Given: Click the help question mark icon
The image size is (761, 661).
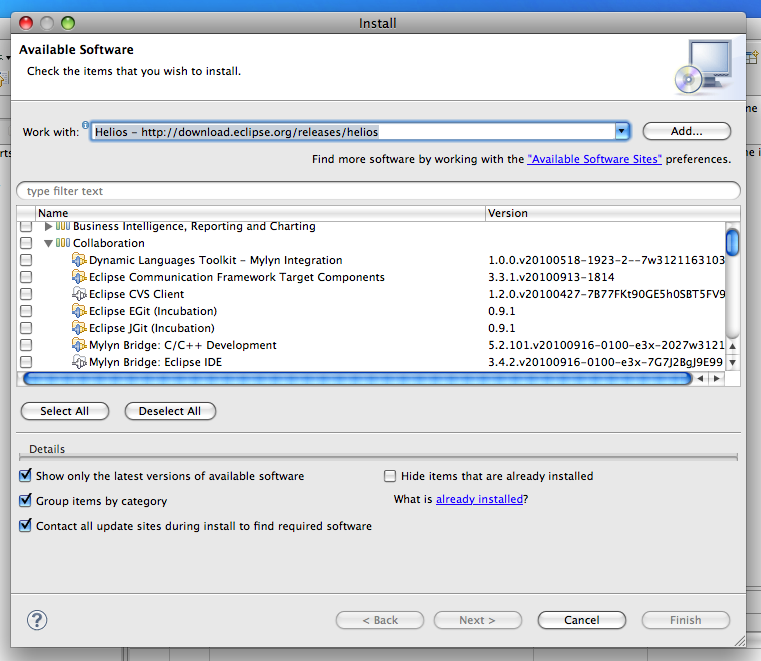Looking at the screenshot, I should tap(37, 620).
